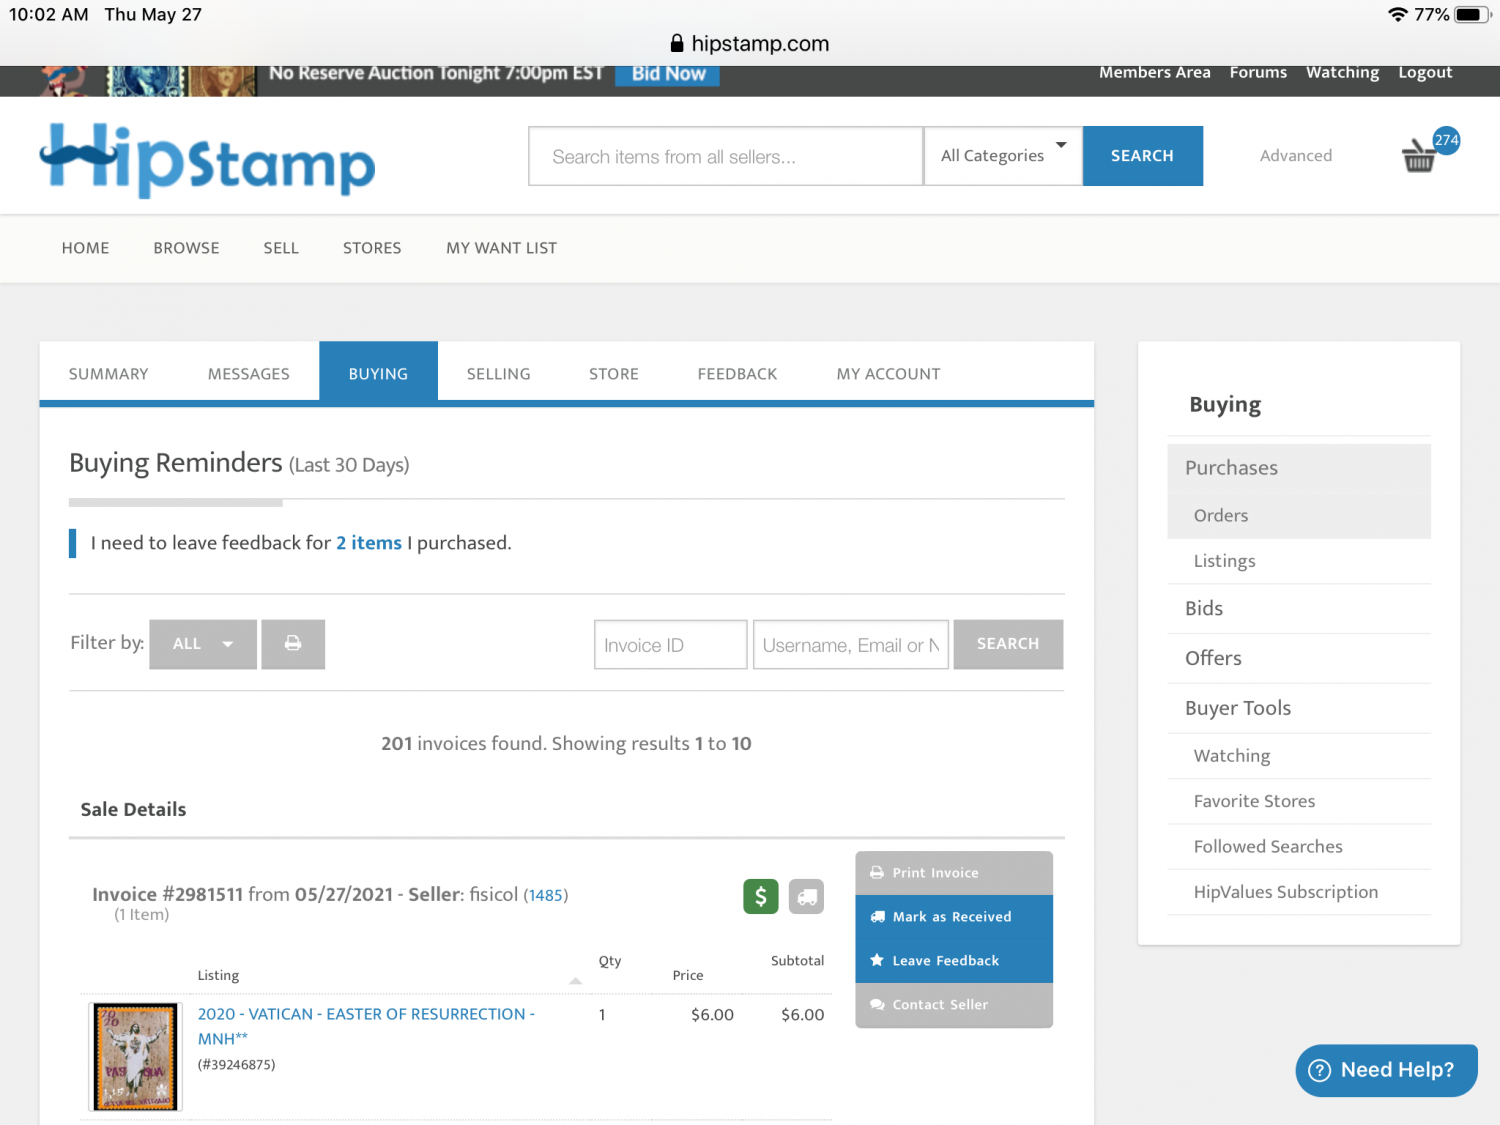Open the shopping basket cart icon
Screen dimensions: 1500x1125
(1419, 156)
